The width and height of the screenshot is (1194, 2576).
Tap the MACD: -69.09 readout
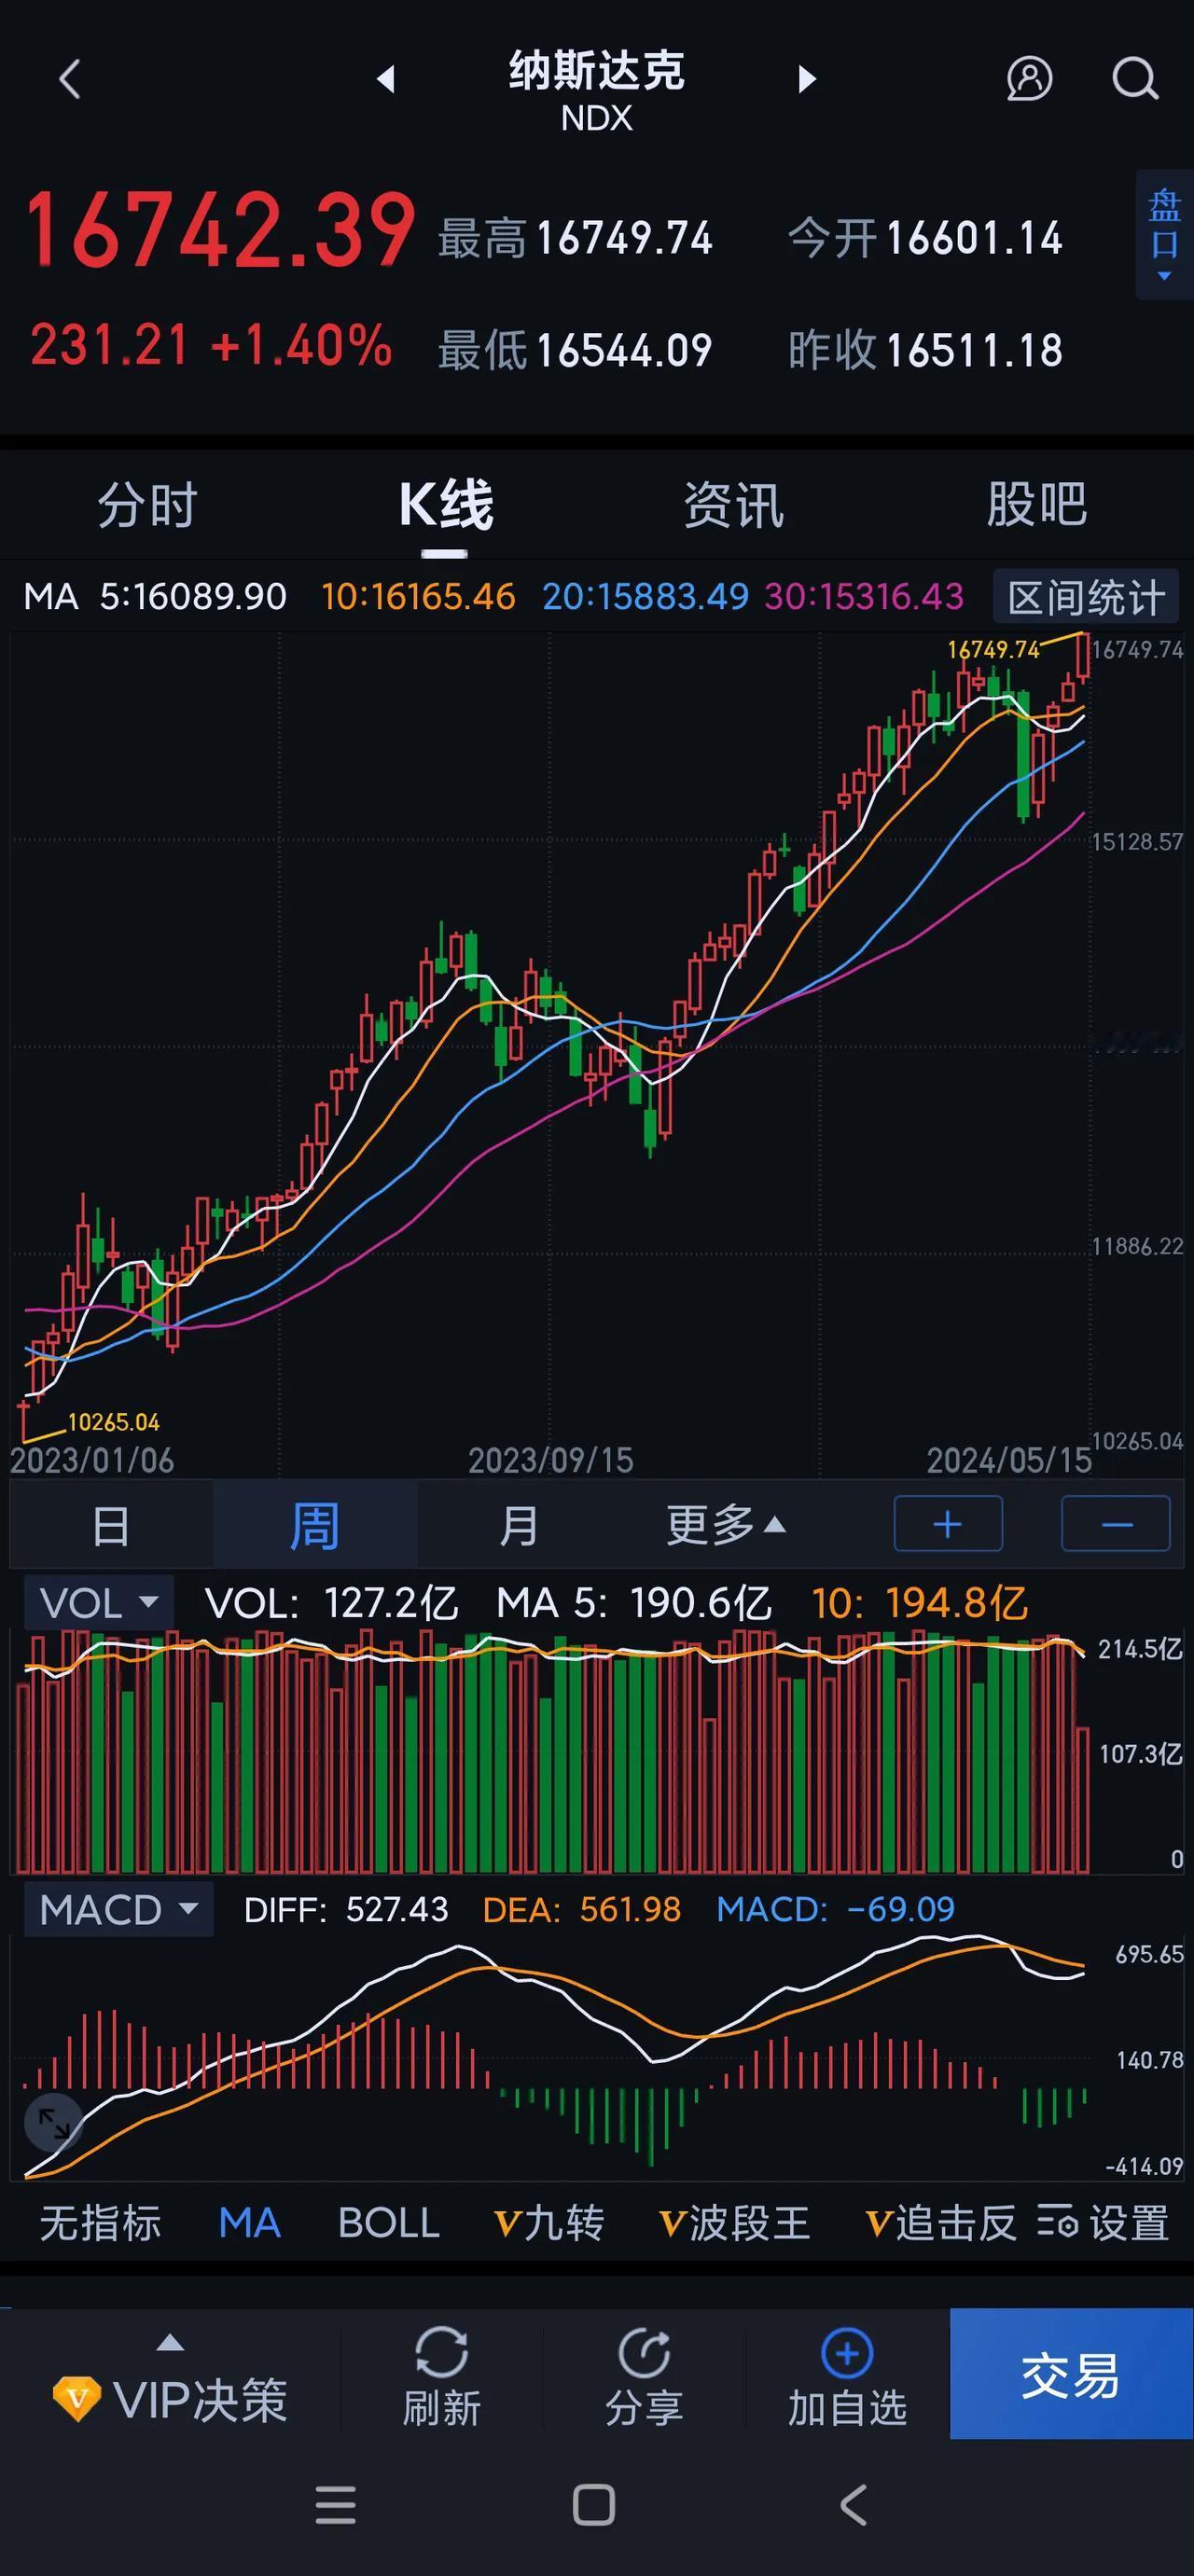click(x=836, y=1910)
